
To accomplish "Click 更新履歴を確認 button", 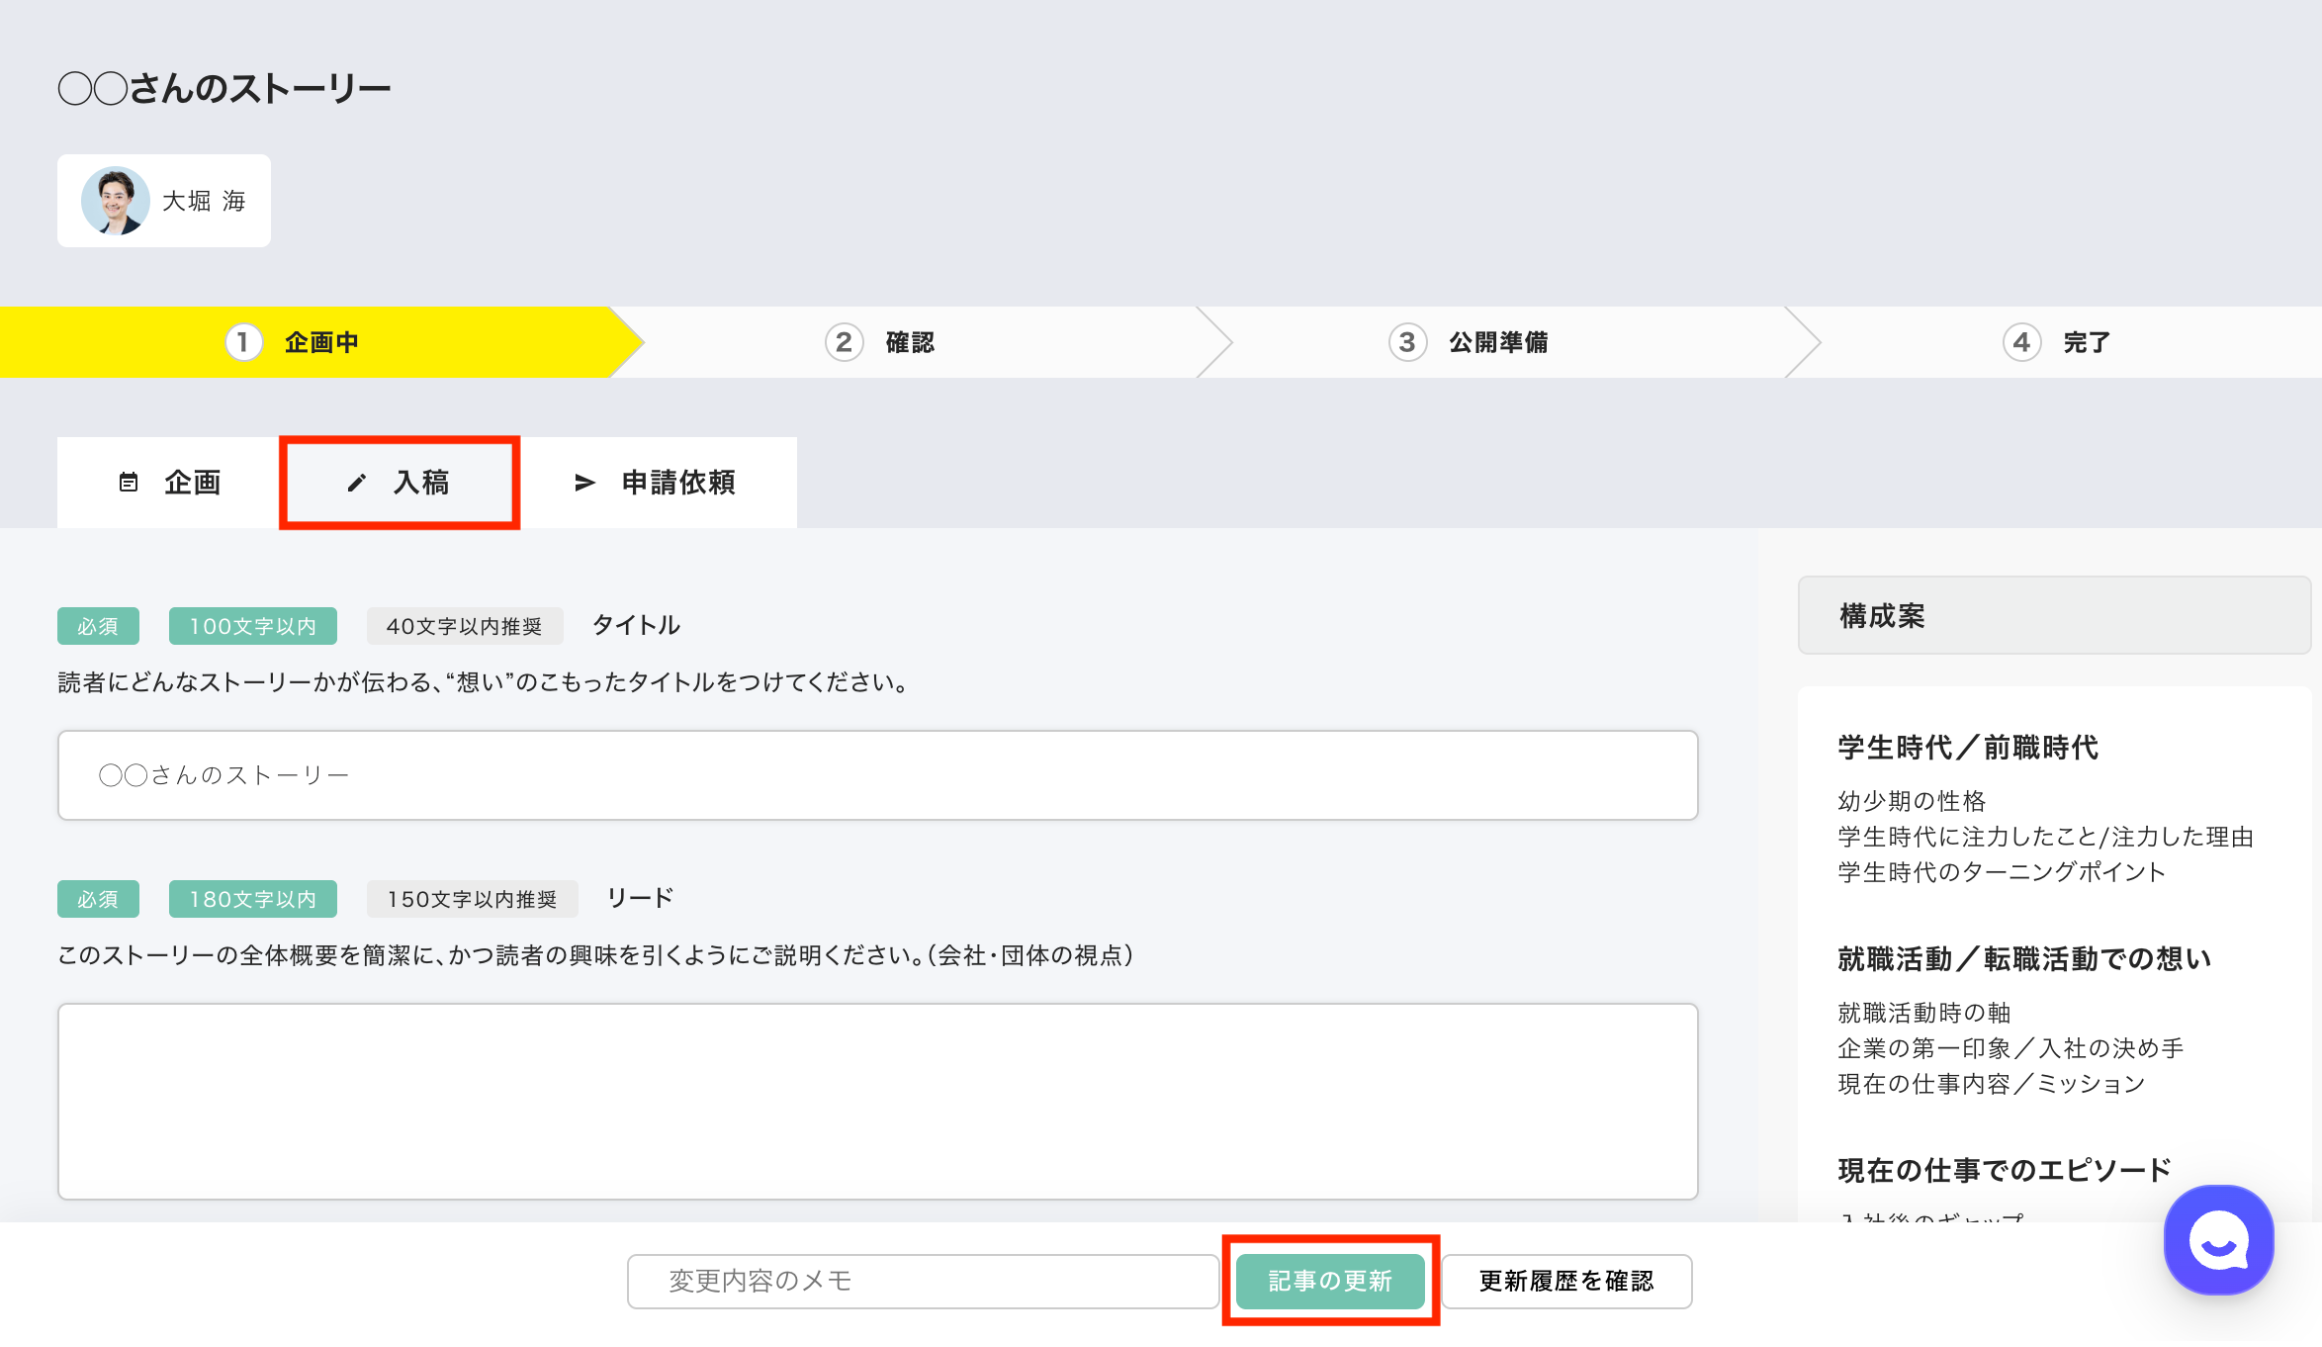I will pos(1565,1281).
